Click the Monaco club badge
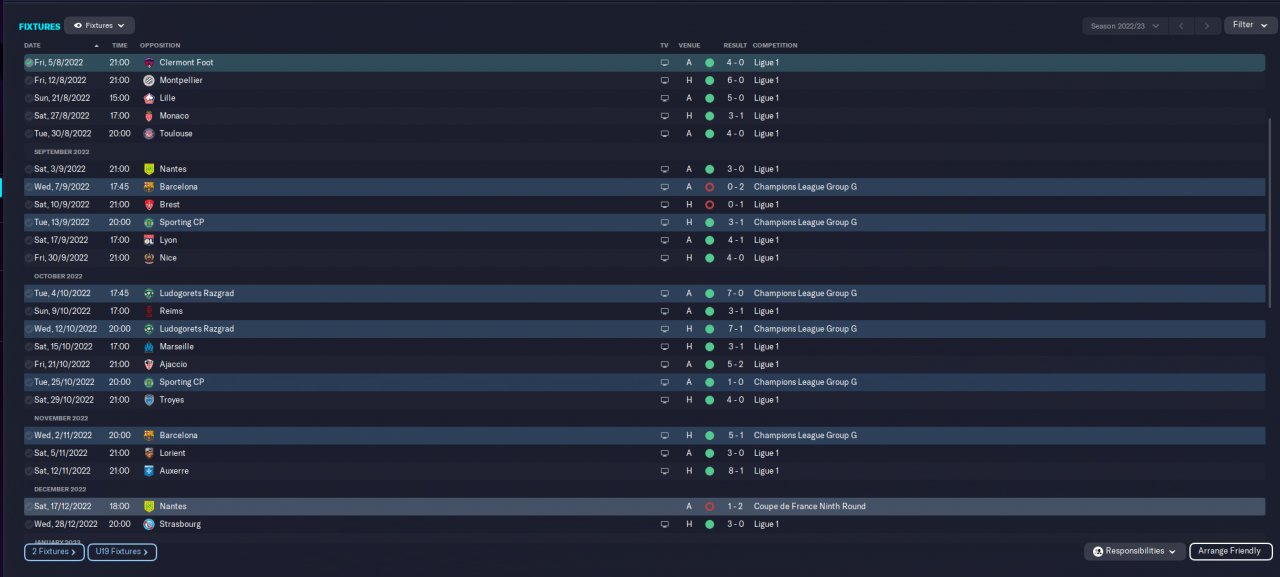 tap(149, 116)
